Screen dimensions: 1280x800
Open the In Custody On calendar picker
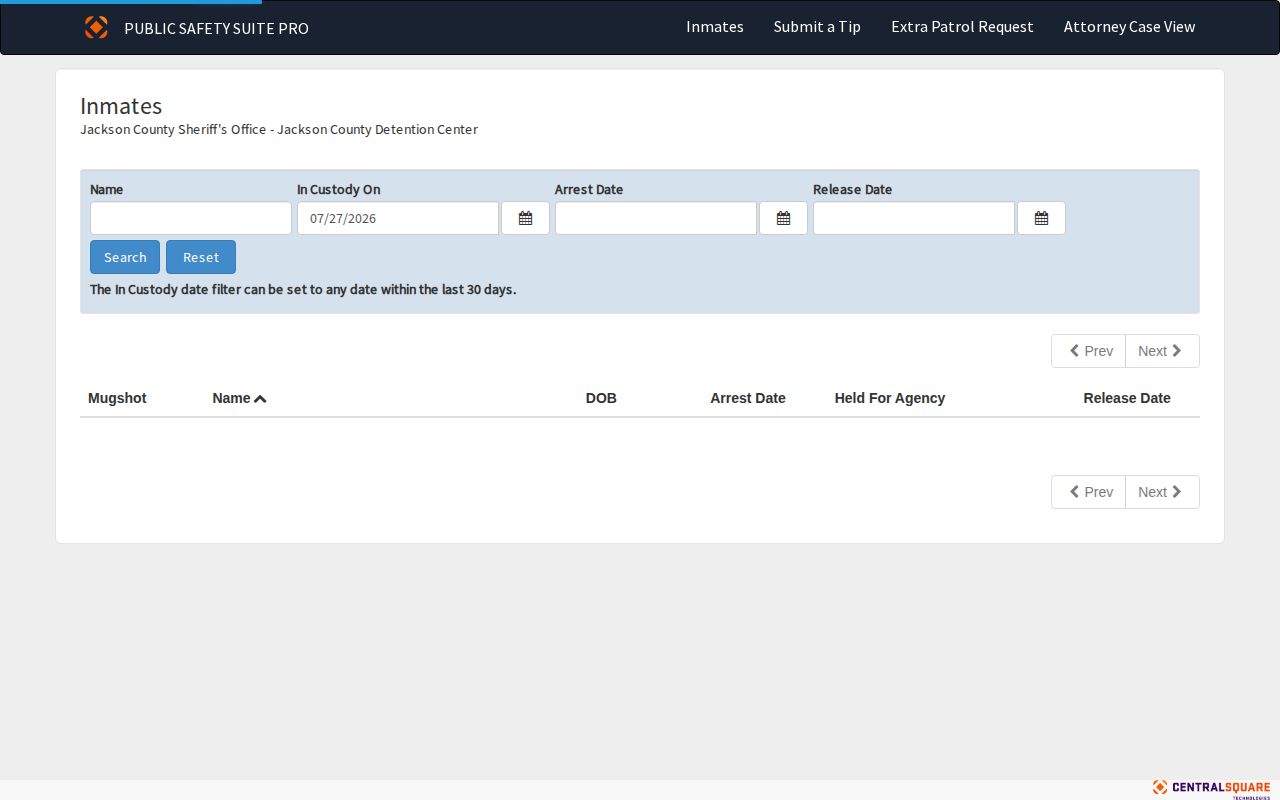click(x=525, y=218)
